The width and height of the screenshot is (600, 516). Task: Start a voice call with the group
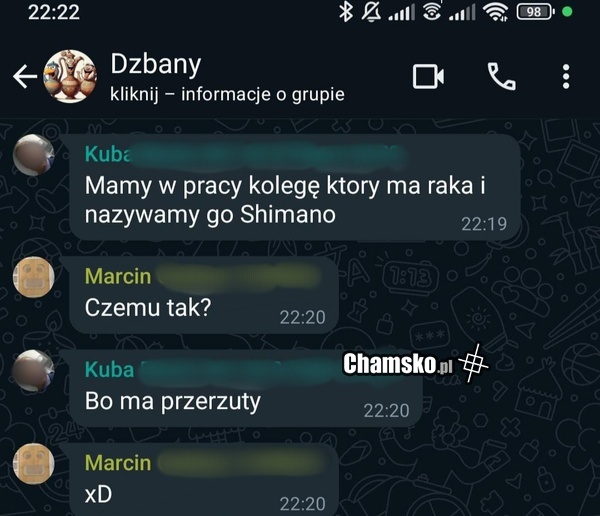(x=501, y=77)
